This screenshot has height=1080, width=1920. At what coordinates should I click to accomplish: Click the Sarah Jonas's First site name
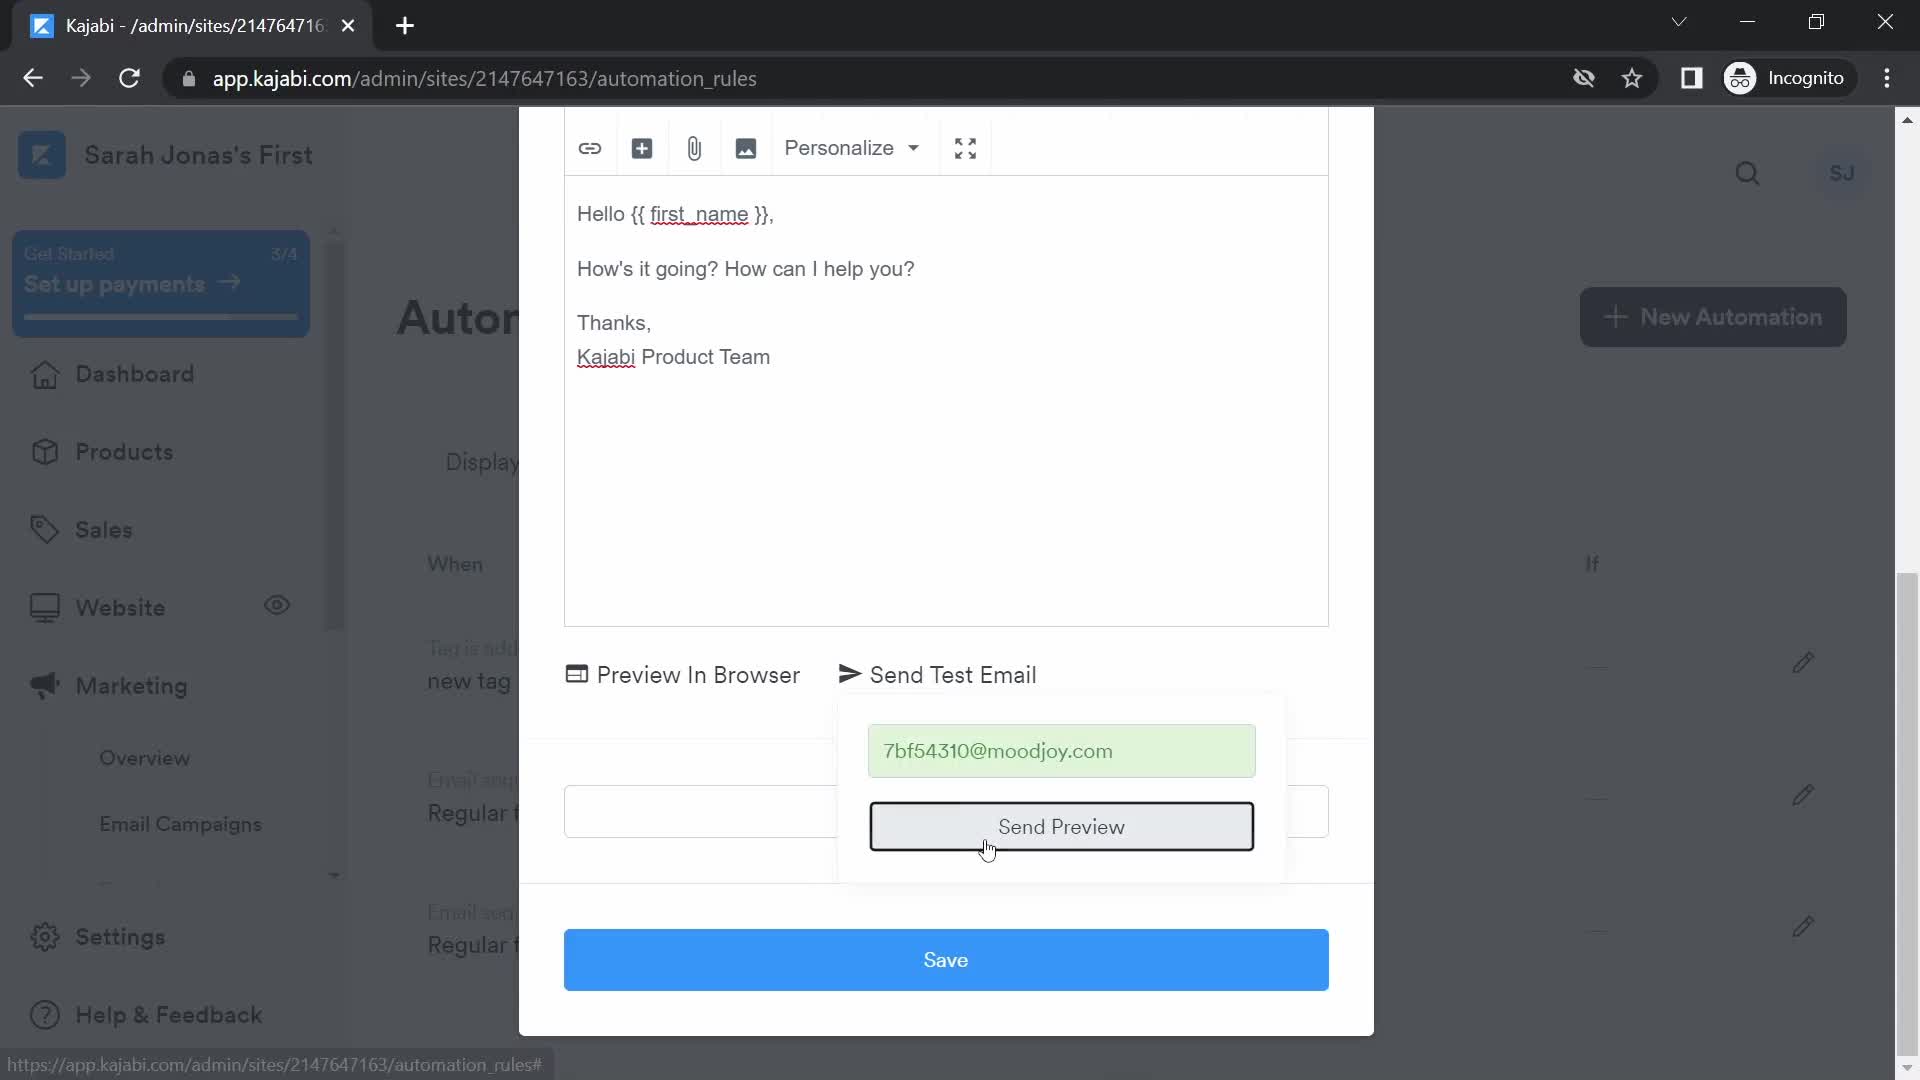pos(199,155)
